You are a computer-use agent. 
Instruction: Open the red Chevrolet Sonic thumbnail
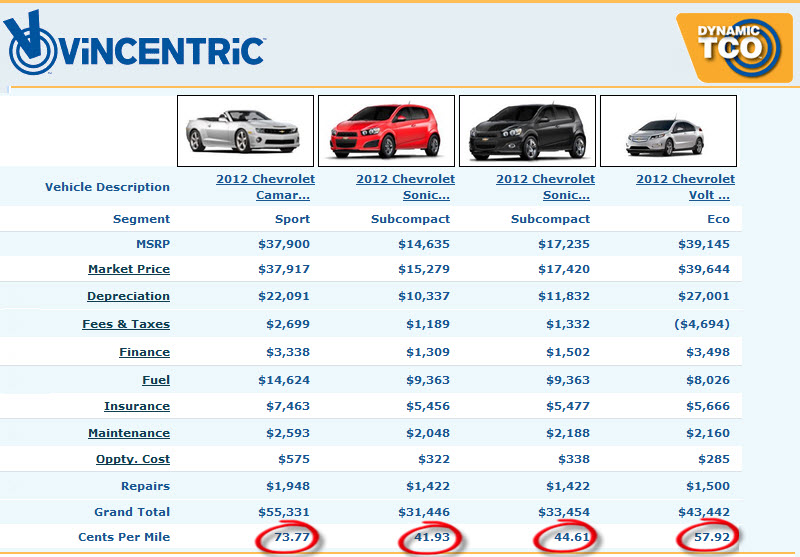386,131
